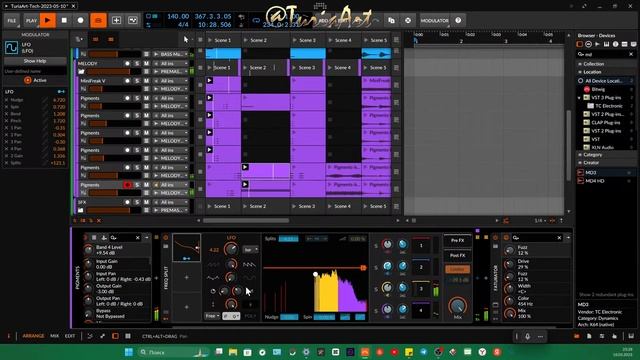Switch to the ARRANGE view
Viewport: 640px width, 360px height.
click(x=33, y=336)
